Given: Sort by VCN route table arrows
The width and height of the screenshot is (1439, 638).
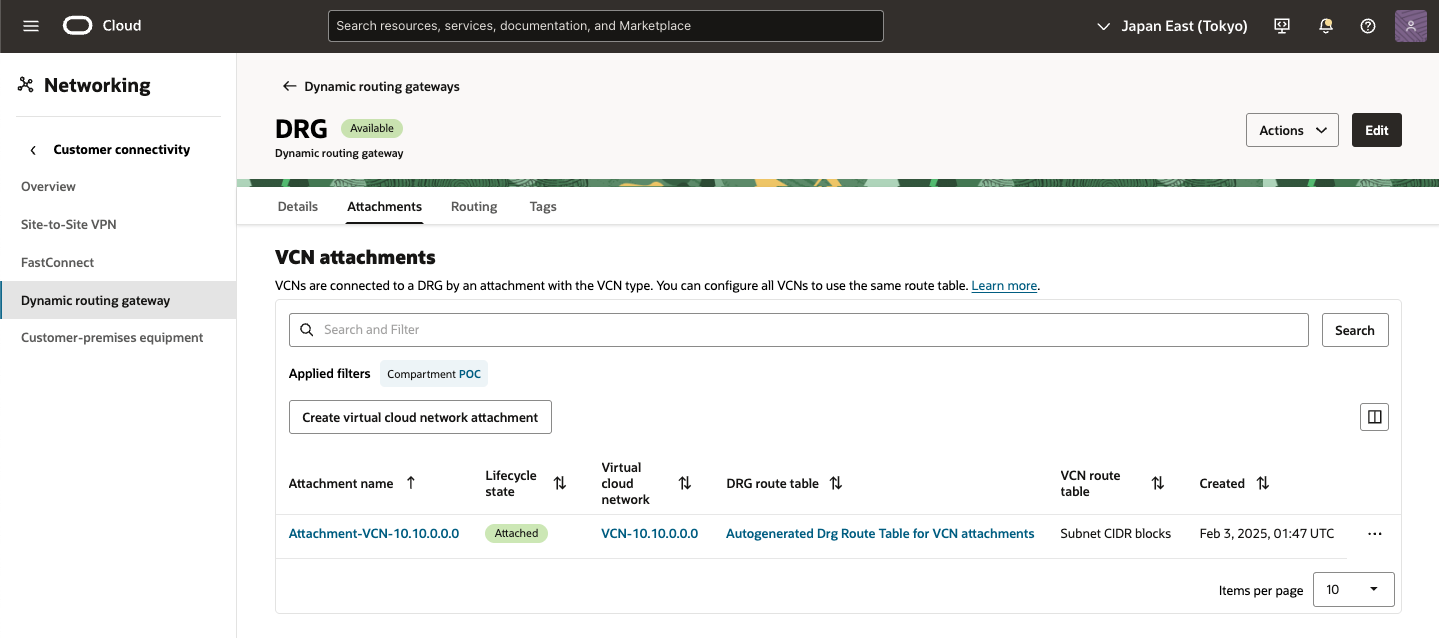Looking at the screenshot, I should point(1158,483).
